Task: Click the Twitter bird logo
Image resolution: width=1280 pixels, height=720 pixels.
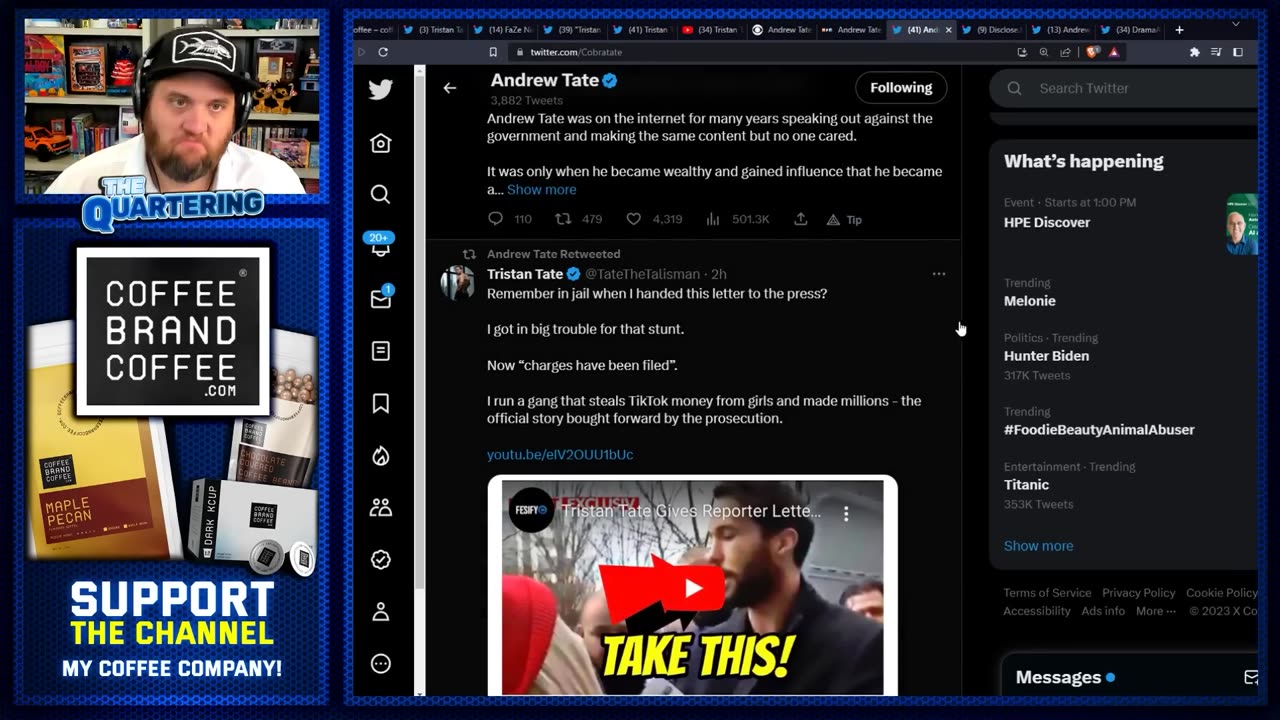Action: pyautogui.click(x=380, y=89)
